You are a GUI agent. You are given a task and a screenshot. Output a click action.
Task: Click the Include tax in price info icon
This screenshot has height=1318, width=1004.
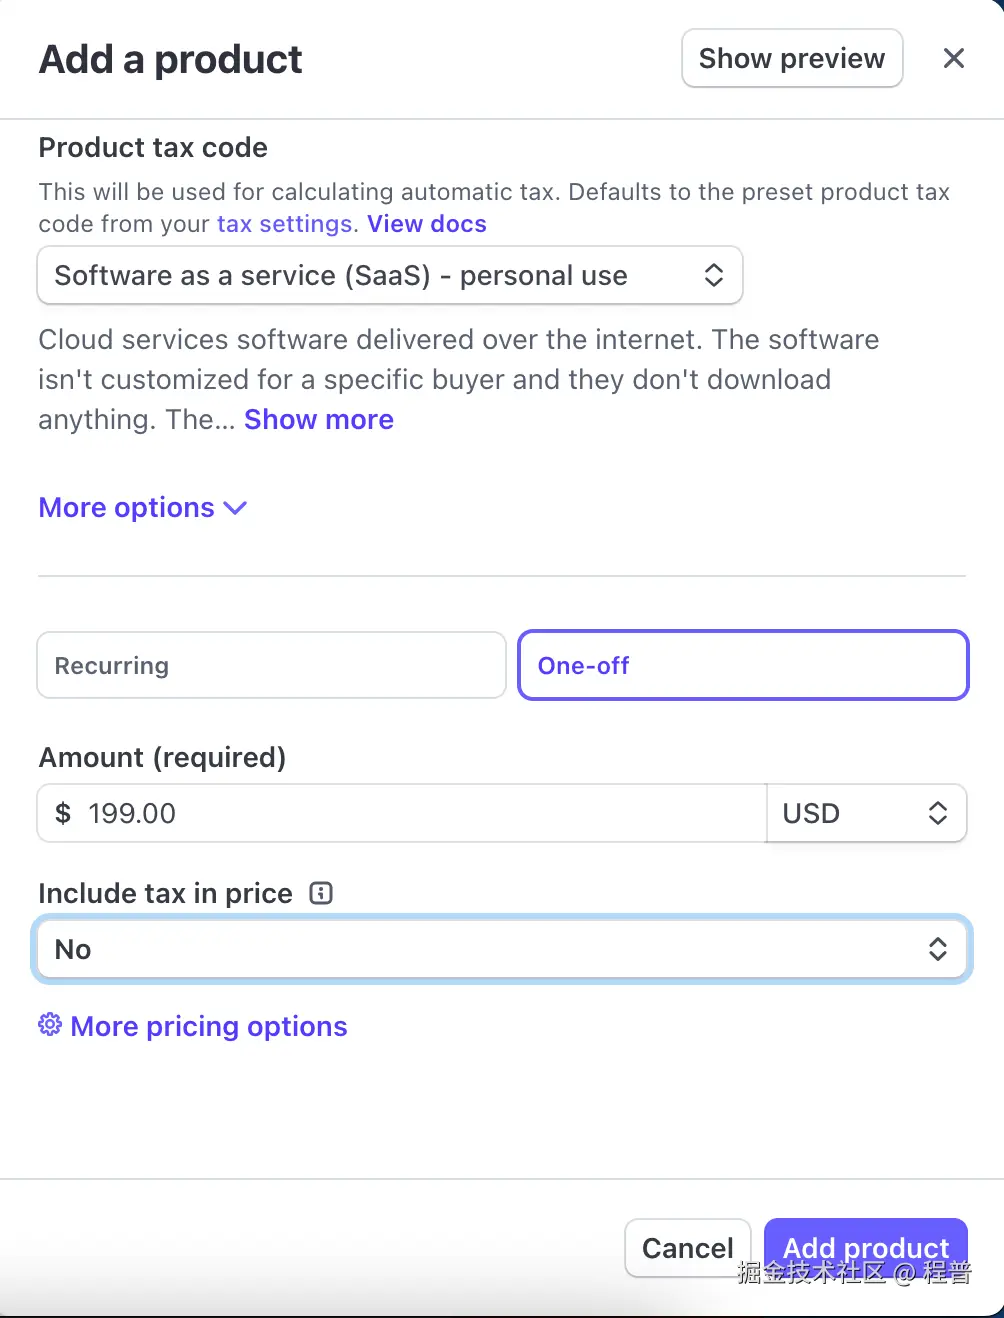click(x=321, y=893)
